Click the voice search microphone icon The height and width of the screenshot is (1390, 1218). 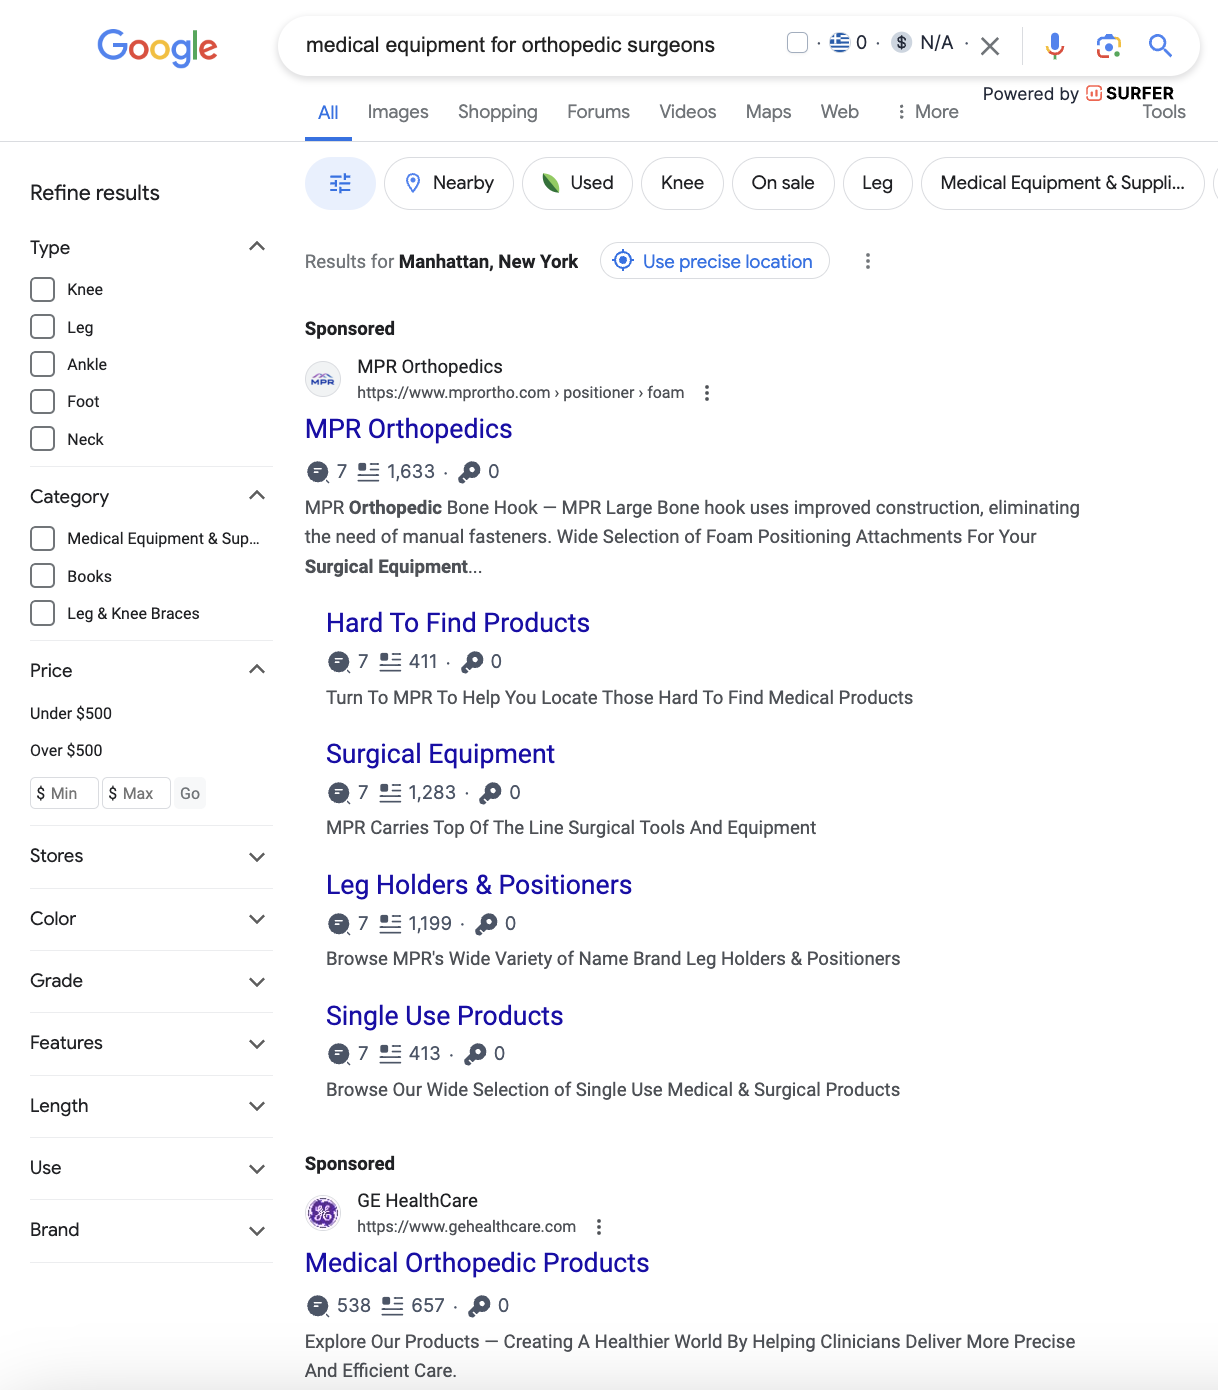(x=1054, y=45)
